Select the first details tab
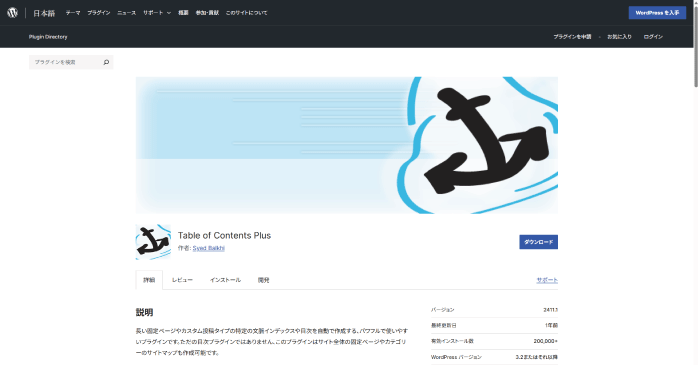The height and width of the screenshot is (365, 698). pos(149,280)
